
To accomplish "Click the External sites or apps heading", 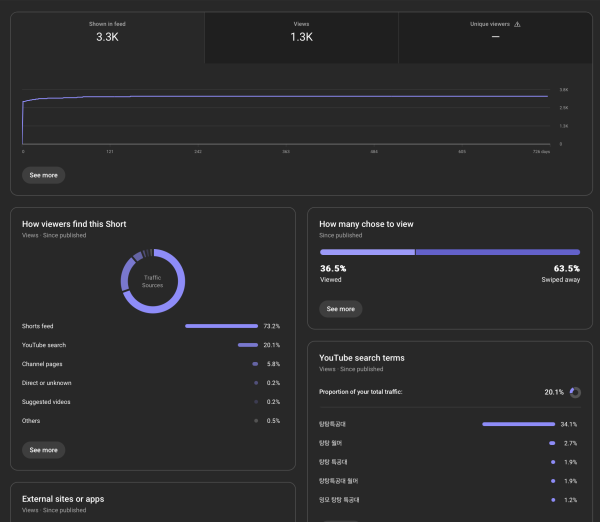I will click(x=63, y=499).
